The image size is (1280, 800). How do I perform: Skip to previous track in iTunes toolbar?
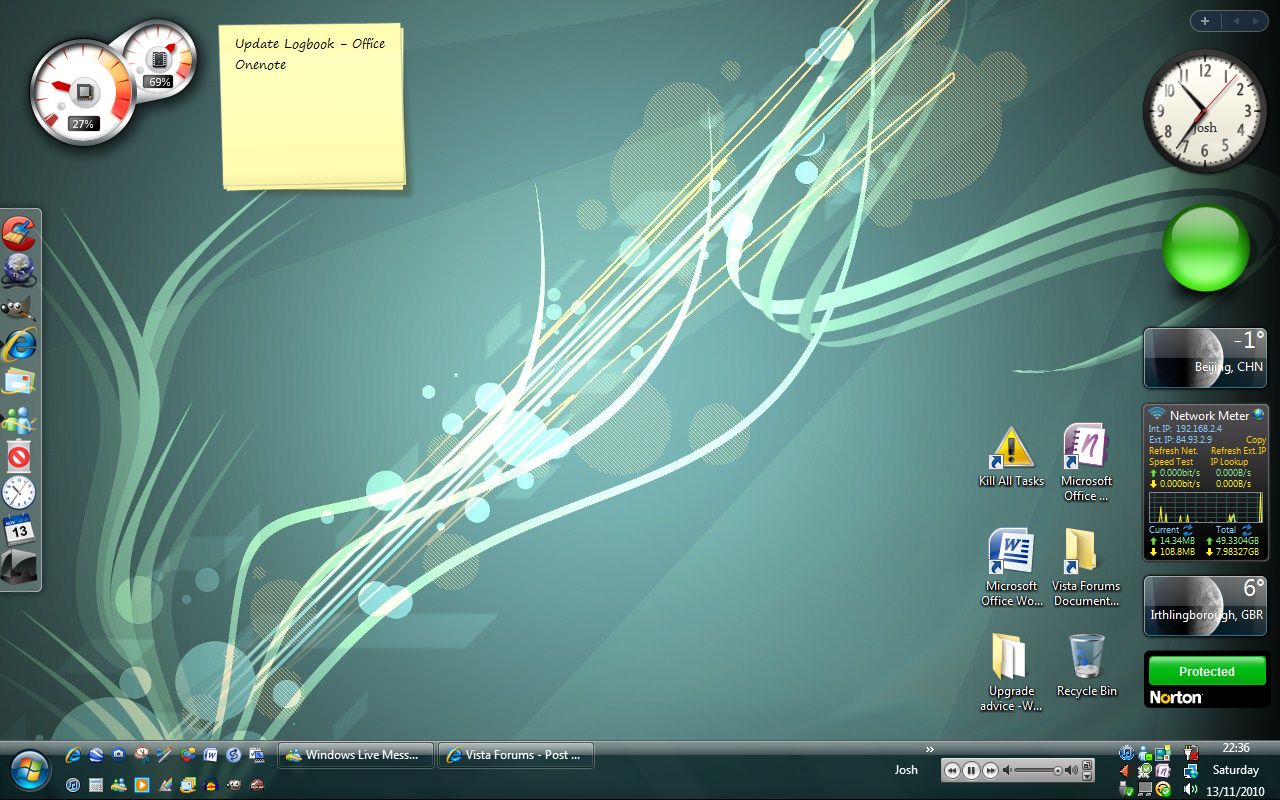[x=952, y=770]
